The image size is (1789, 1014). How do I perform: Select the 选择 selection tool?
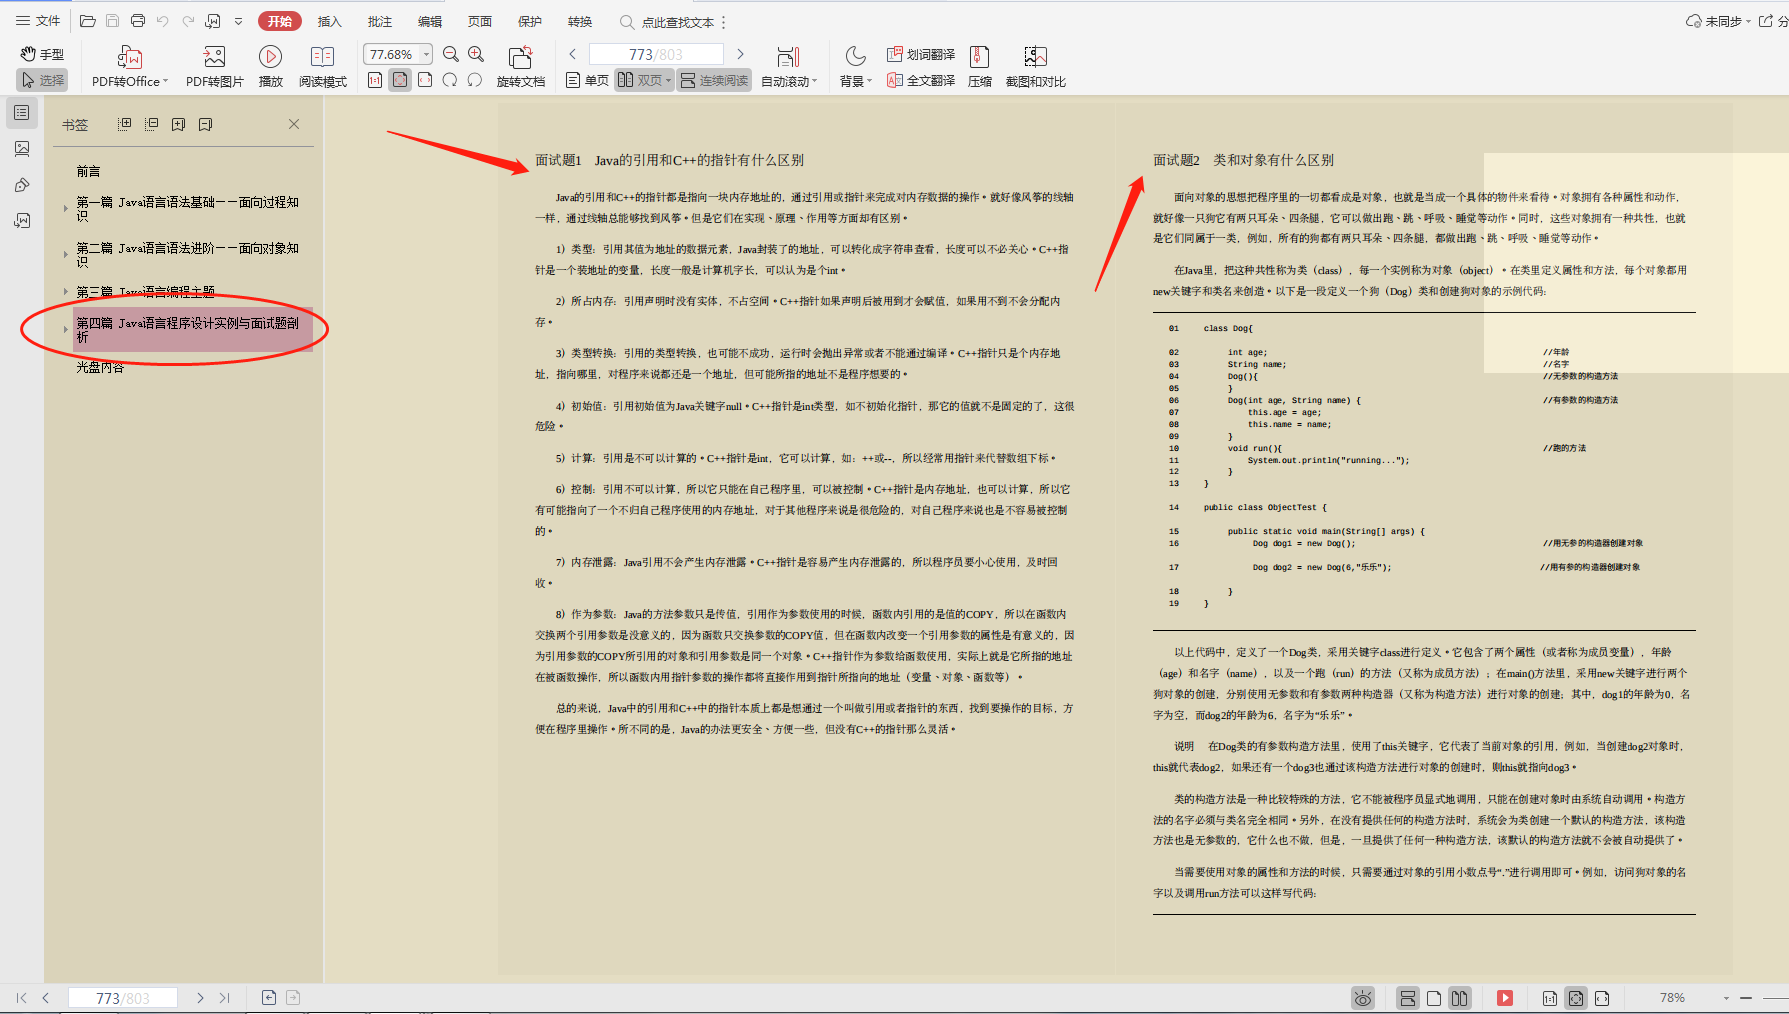42,80
